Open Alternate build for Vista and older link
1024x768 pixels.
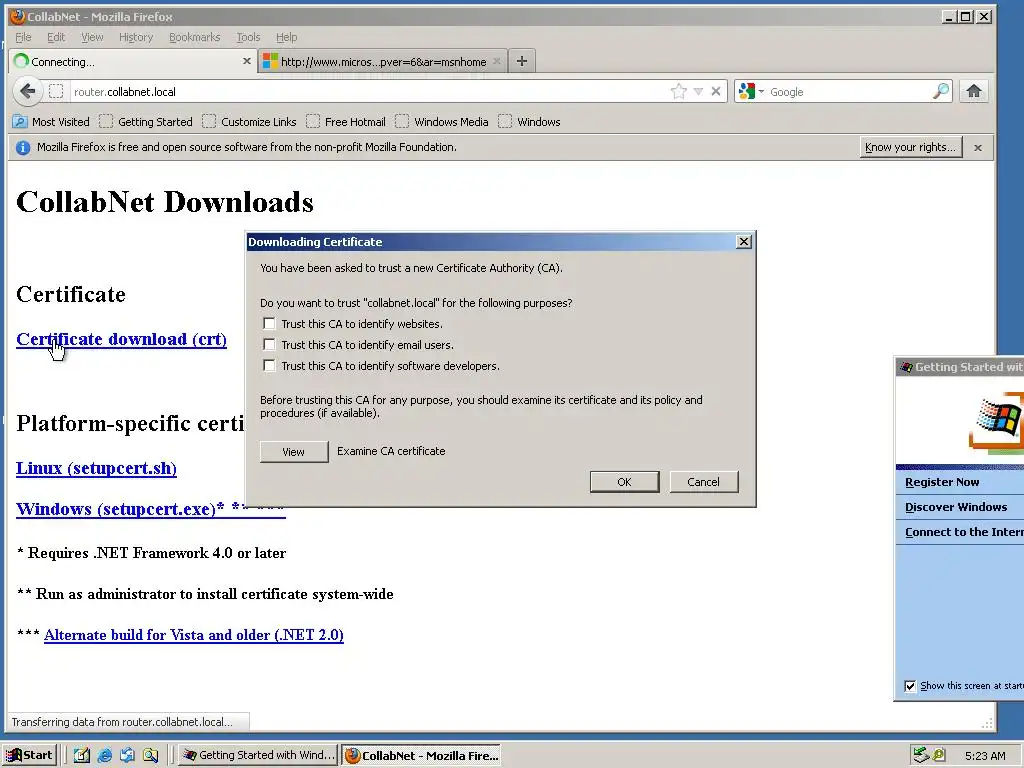(194, 635)
